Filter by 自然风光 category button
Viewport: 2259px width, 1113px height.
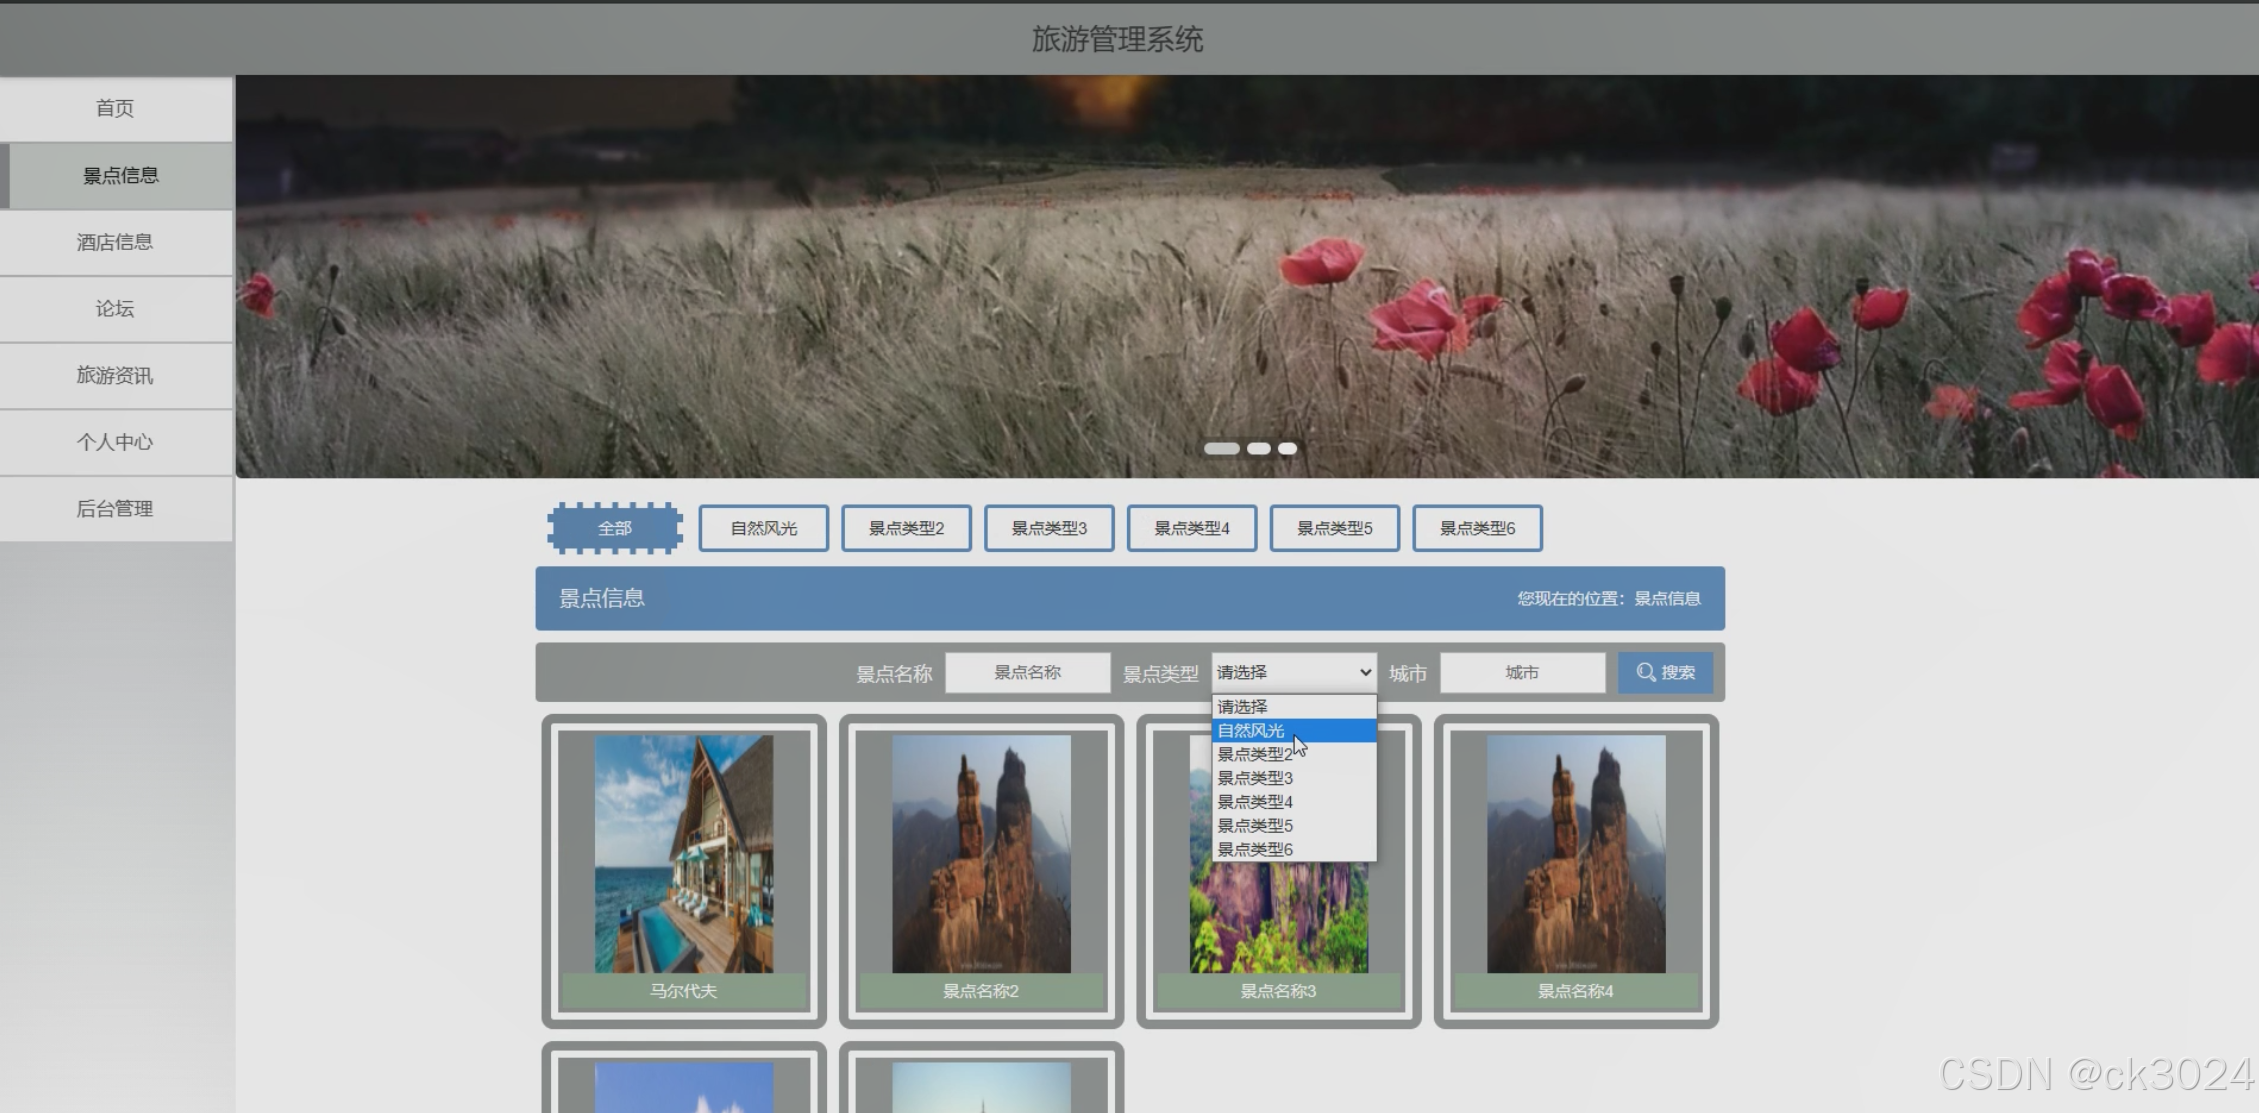(x=763, y=528)
